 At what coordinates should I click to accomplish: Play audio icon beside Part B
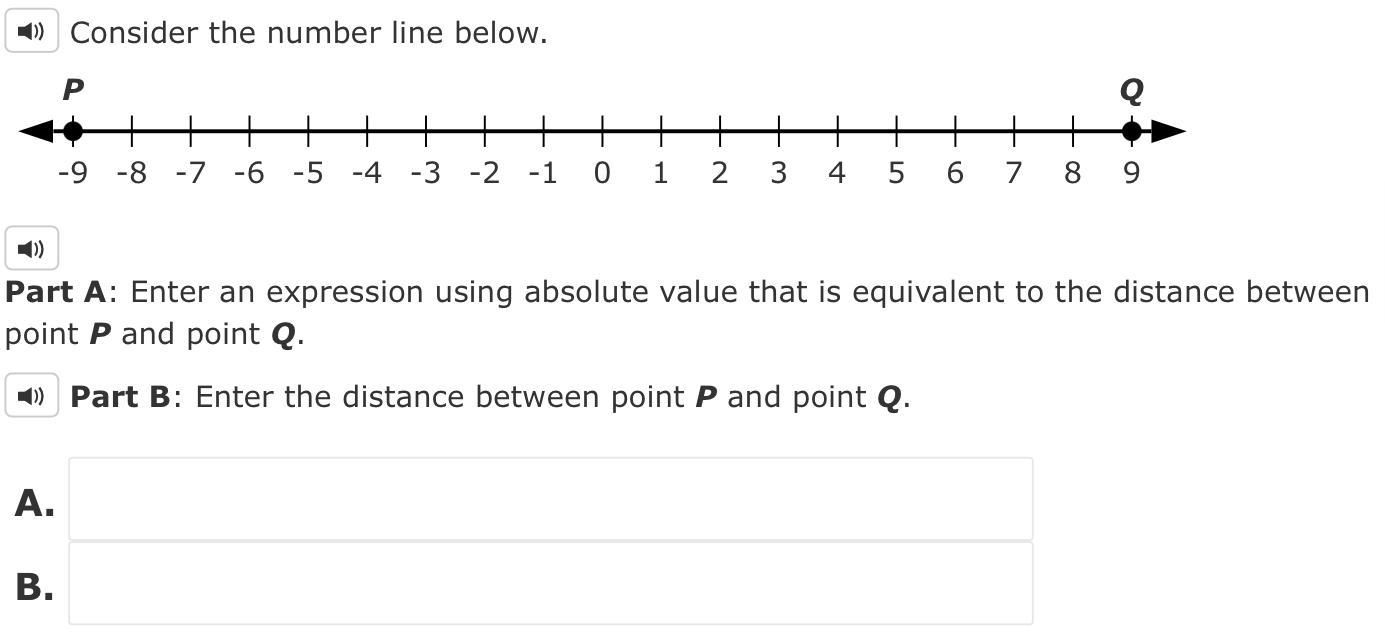point(32,396)
